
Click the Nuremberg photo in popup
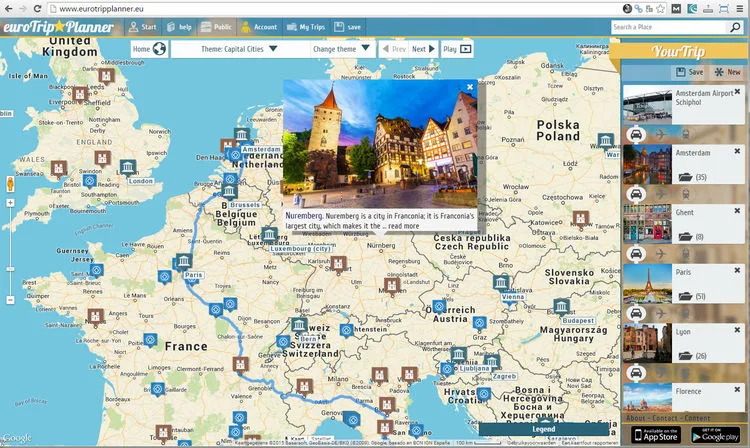pyautogui.click(x=380, y=143)
